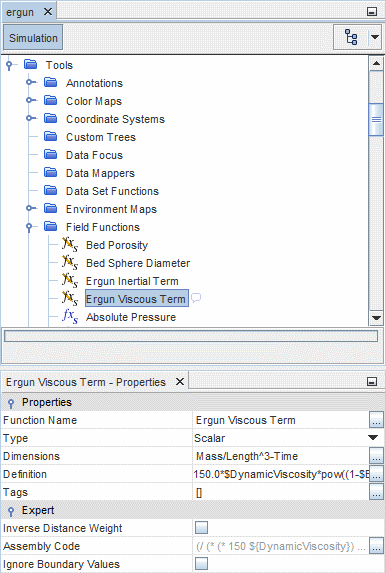Select the Ergun Viscous Term - Properties tab
This screenshot has width=386, height=573.
coord(86,382)
